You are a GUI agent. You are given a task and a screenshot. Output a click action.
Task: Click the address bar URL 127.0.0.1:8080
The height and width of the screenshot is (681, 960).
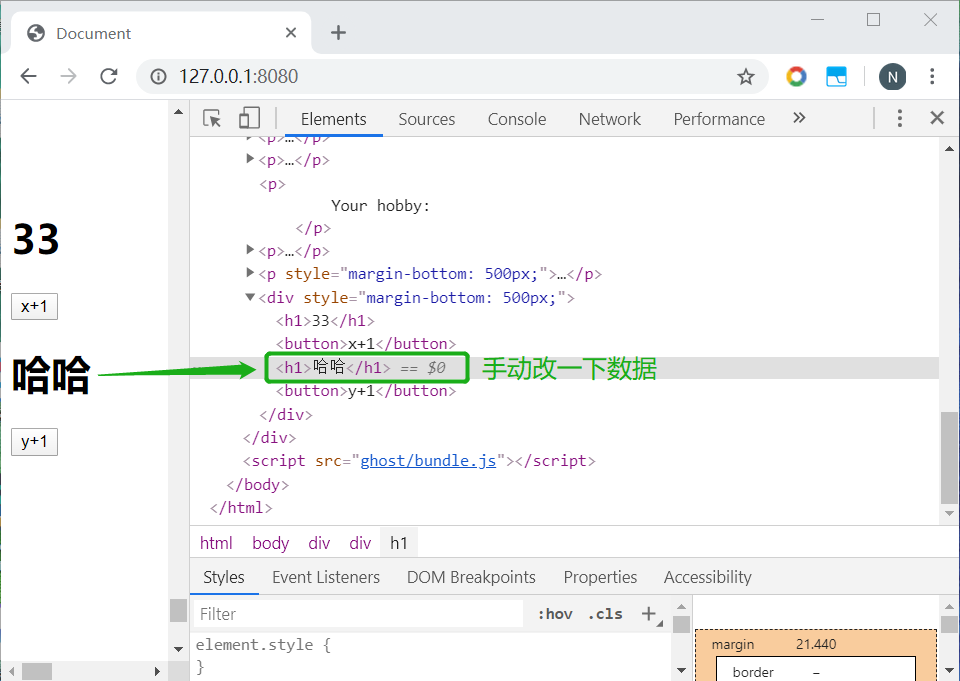tap(238, 77)
